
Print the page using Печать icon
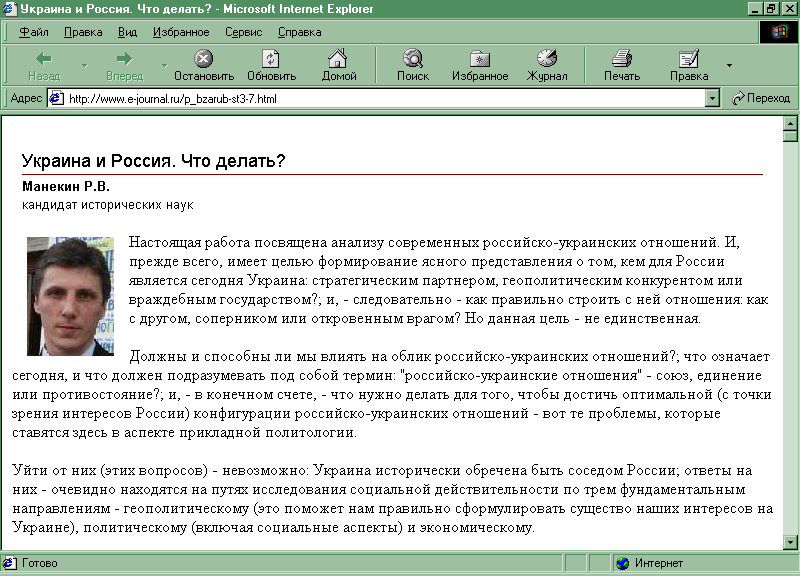(622, 59)
